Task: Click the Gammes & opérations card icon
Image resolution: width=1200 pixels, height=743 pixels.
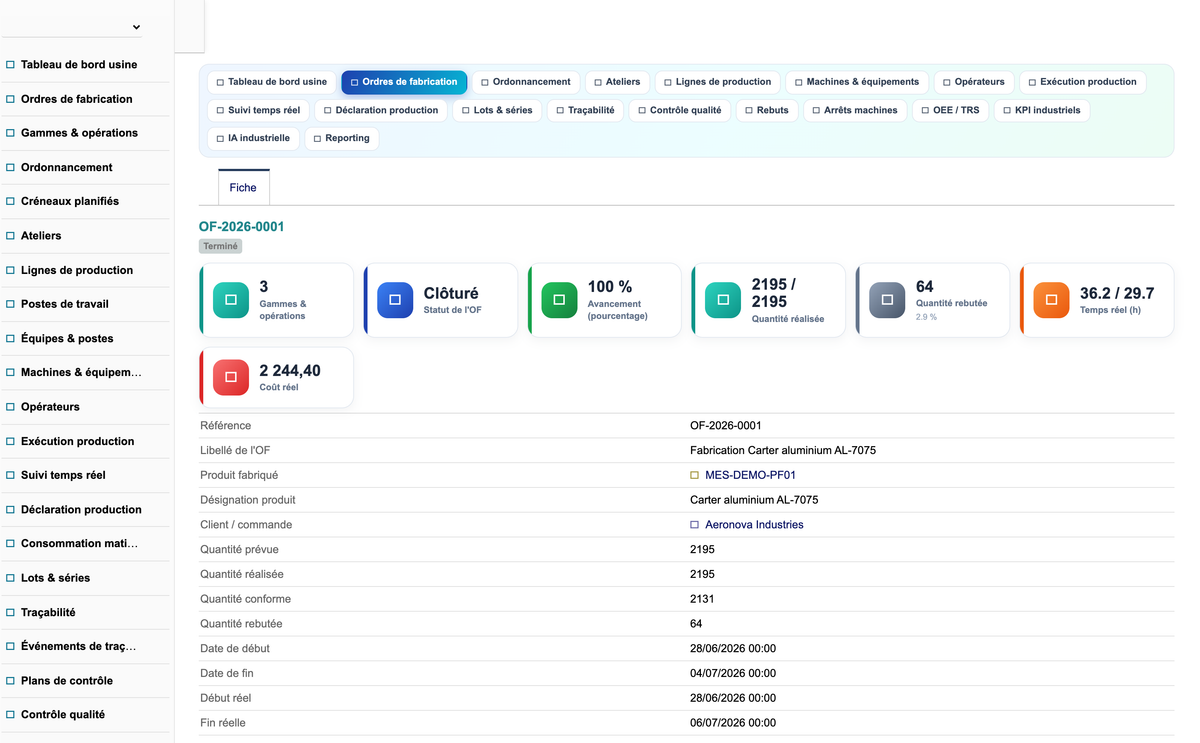Action: click(x=231, y=300)
